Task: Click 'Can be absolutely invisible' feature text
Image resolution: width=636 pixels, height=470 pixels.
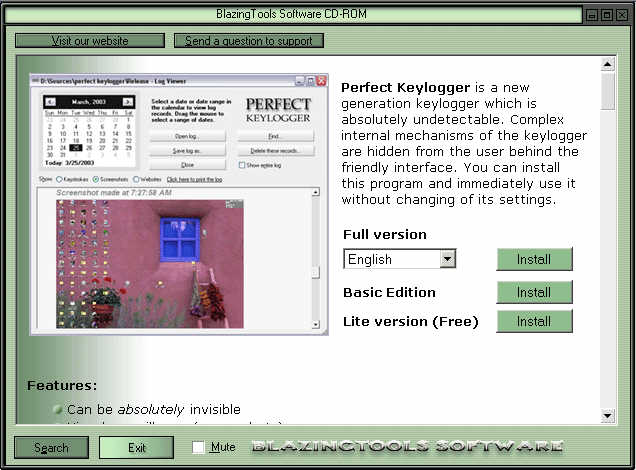Action: point(154,410)
